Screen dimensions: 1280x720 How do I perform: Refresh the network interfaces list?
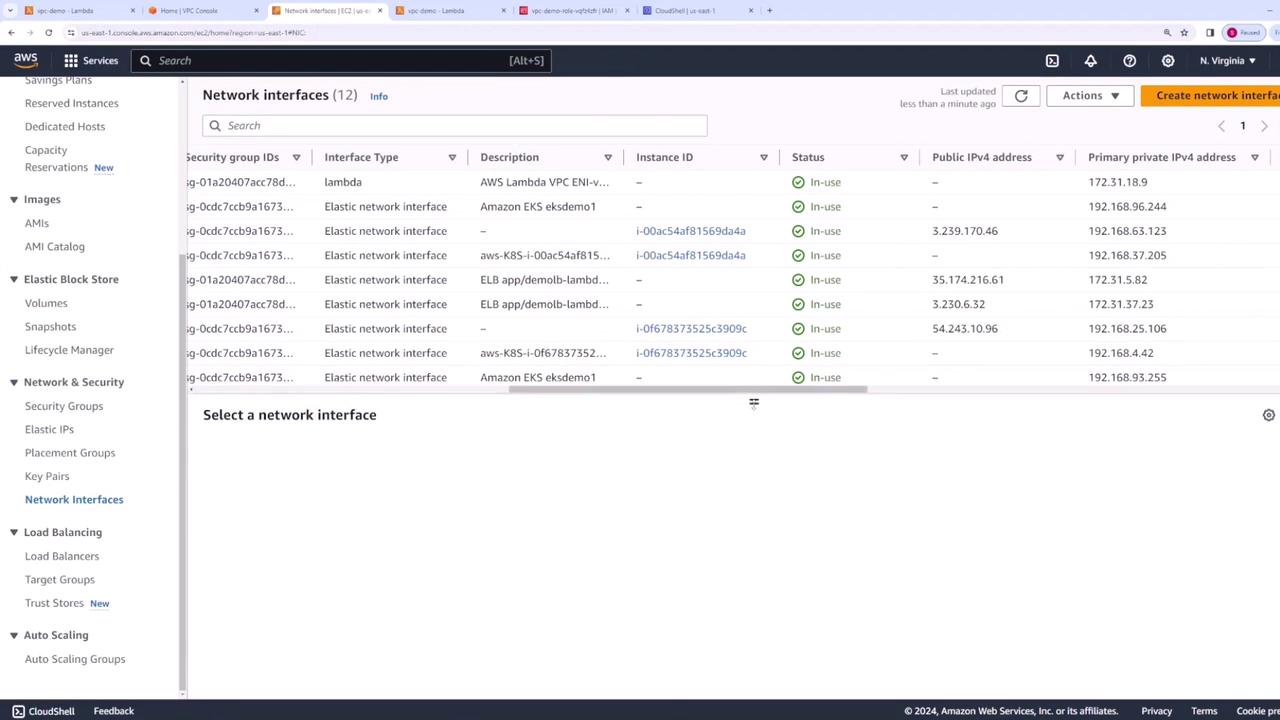1021,96
